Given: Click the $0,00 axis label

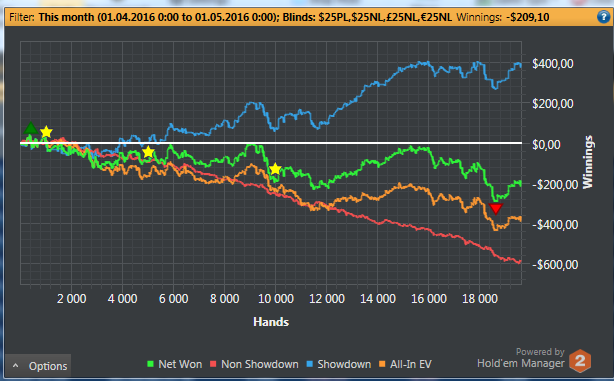Looking at the screenshot, I should tap(546, 144).
